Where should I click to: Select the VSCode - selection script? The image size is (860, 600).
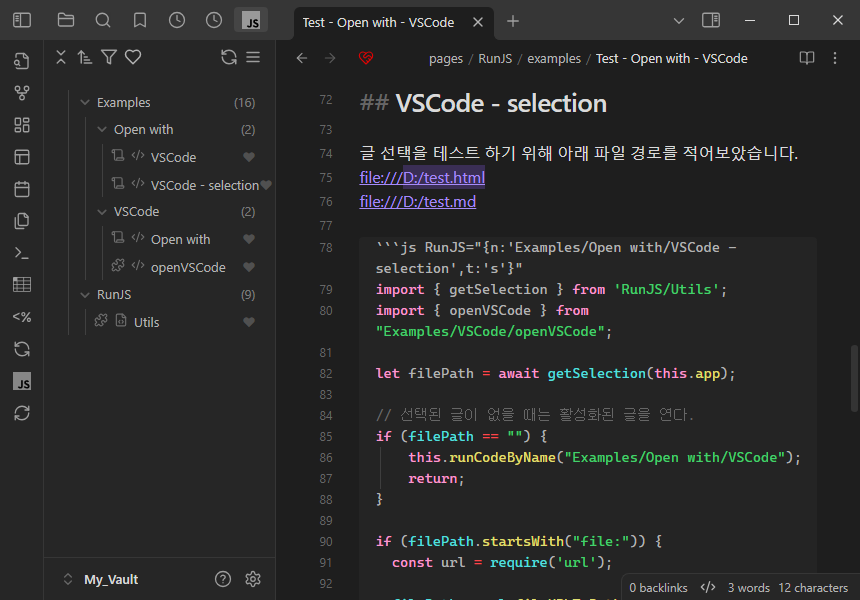pyautogui.click(x=205, y=185)
